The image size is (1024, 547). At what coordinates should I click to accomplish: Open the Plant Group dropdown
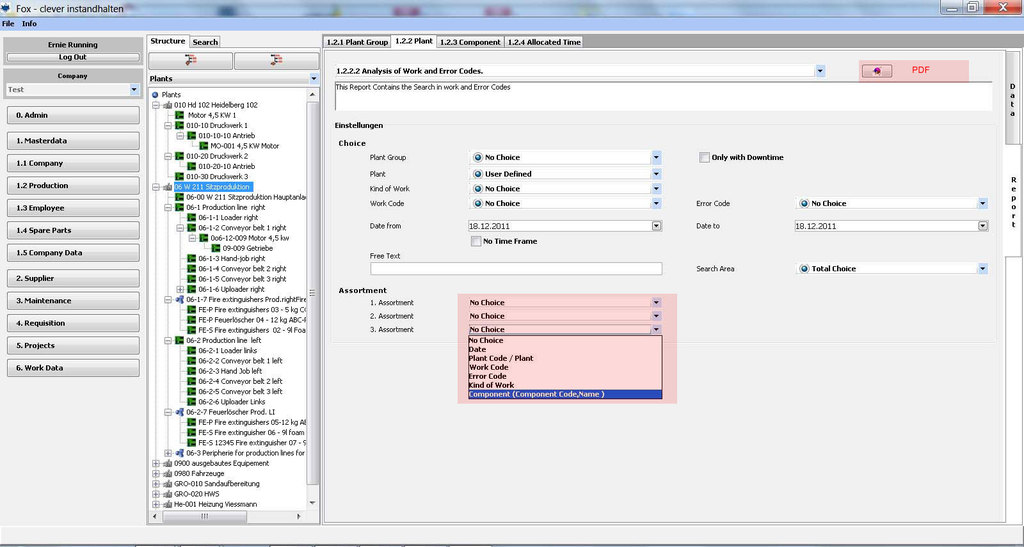click(656, 158)
